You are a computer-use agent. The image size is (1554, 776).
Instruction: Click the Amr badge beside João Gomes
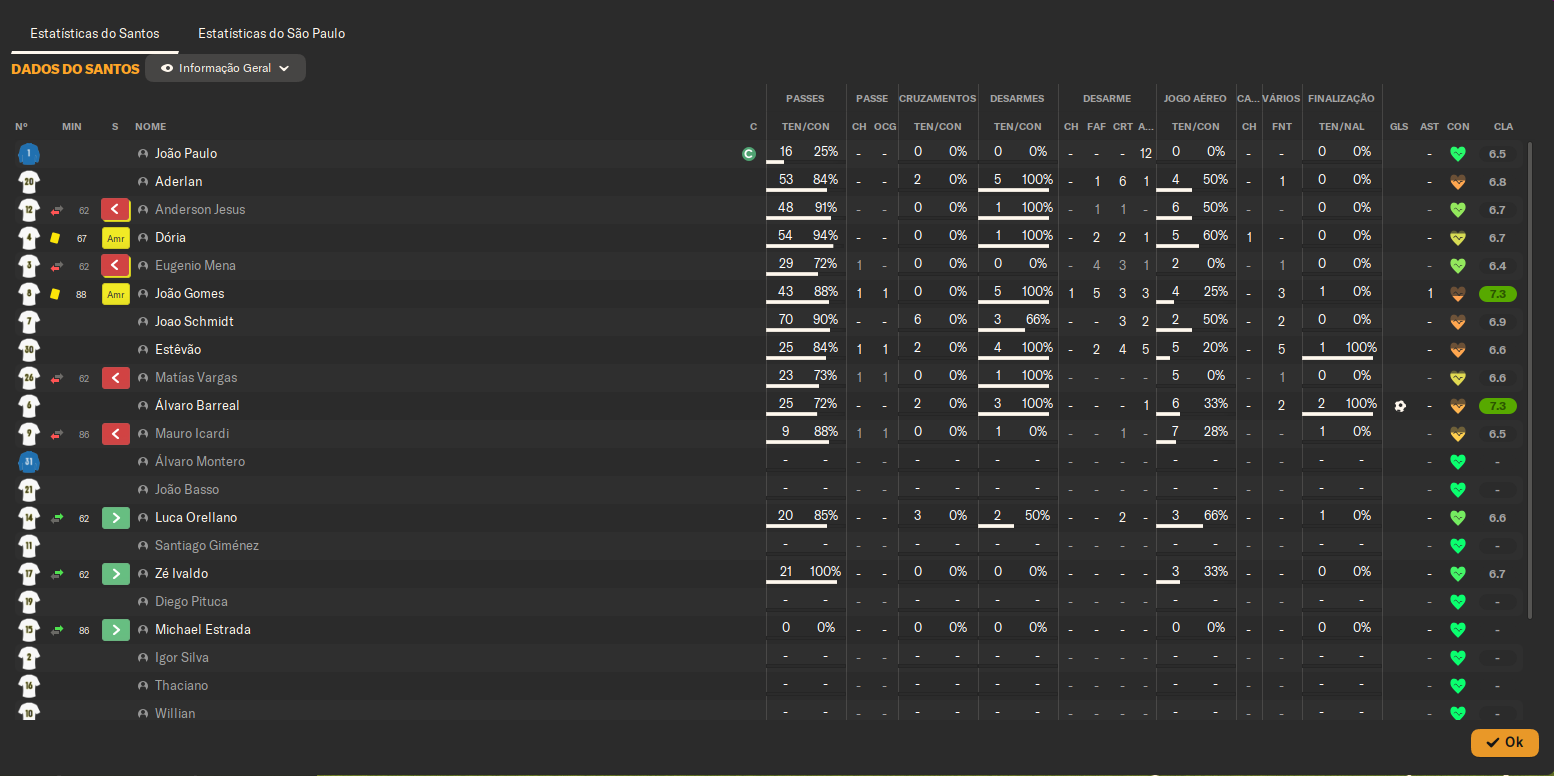point(116,294)
